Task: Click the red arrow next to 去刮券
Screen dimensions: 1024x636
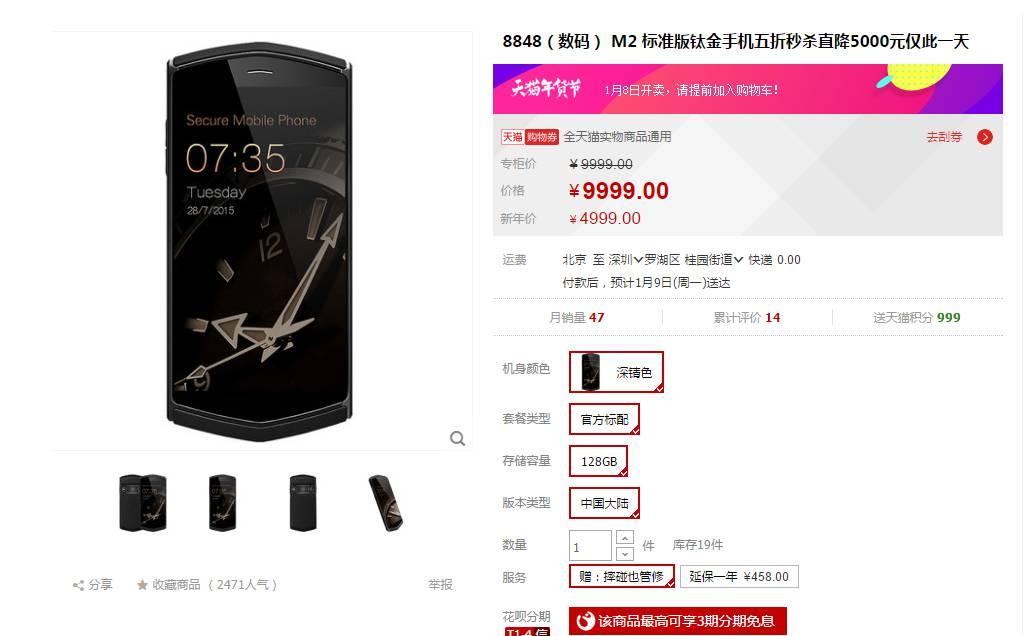Action: [x=985, y=137]
